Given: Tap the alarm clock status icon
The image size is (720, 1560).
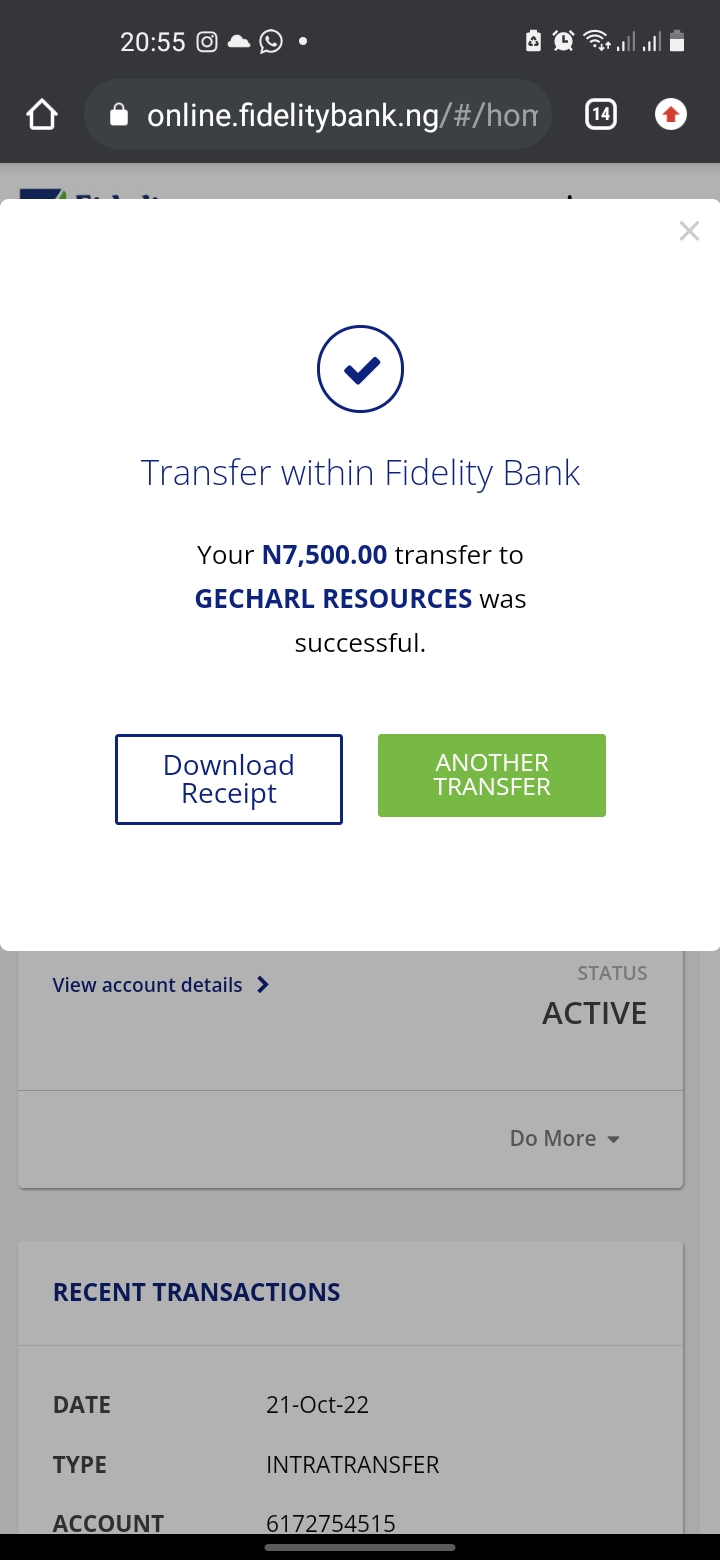Looking at the screenshot, I should [564, 42].
